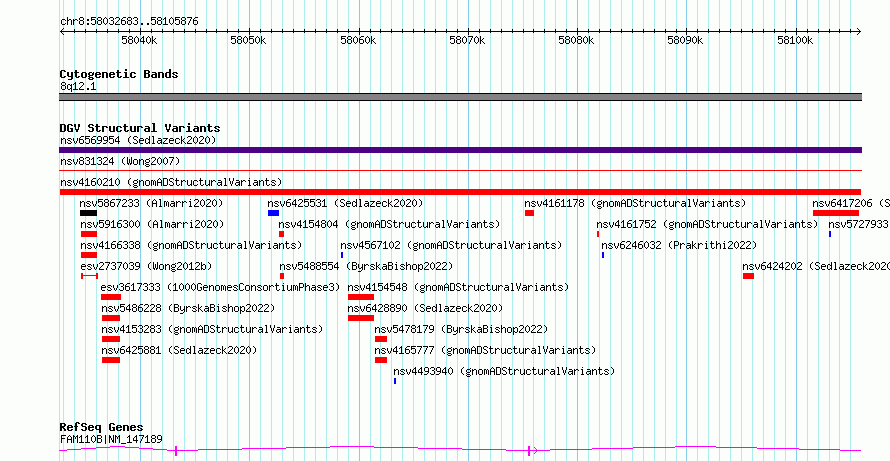Click the small red mark under nsv4154804
This screenshot has height=461, width=890.
(x=282, y=234)
